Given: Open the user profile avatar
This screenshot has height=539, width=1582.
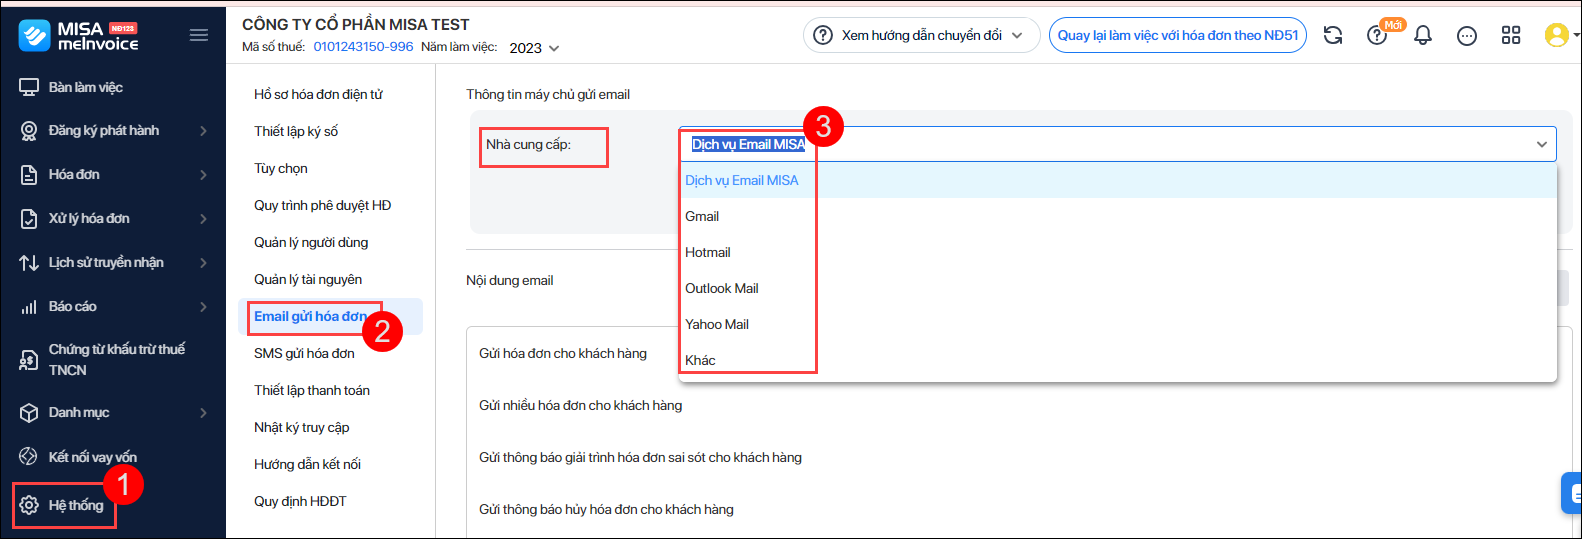Looking at the screenshot, I should (1556, 35).
